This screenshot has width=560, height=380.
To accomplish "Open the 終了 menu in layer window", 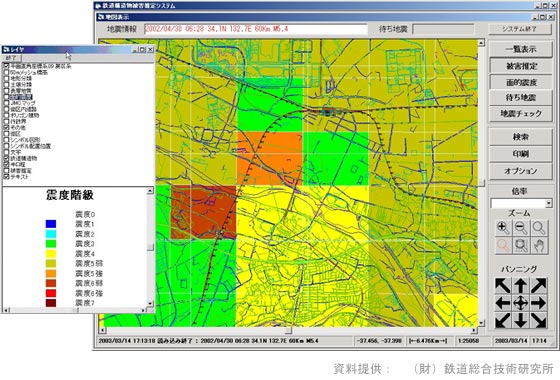I will (x=11, y=58).
